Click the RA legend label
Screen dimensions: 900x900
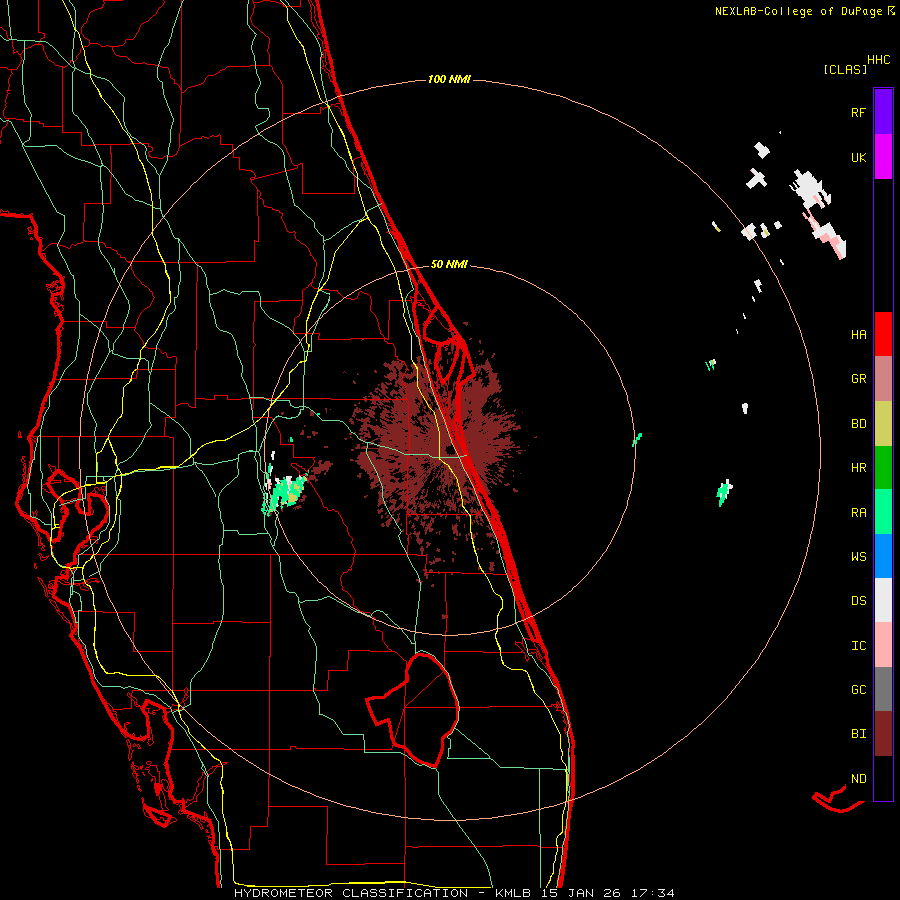pos(858,513)
